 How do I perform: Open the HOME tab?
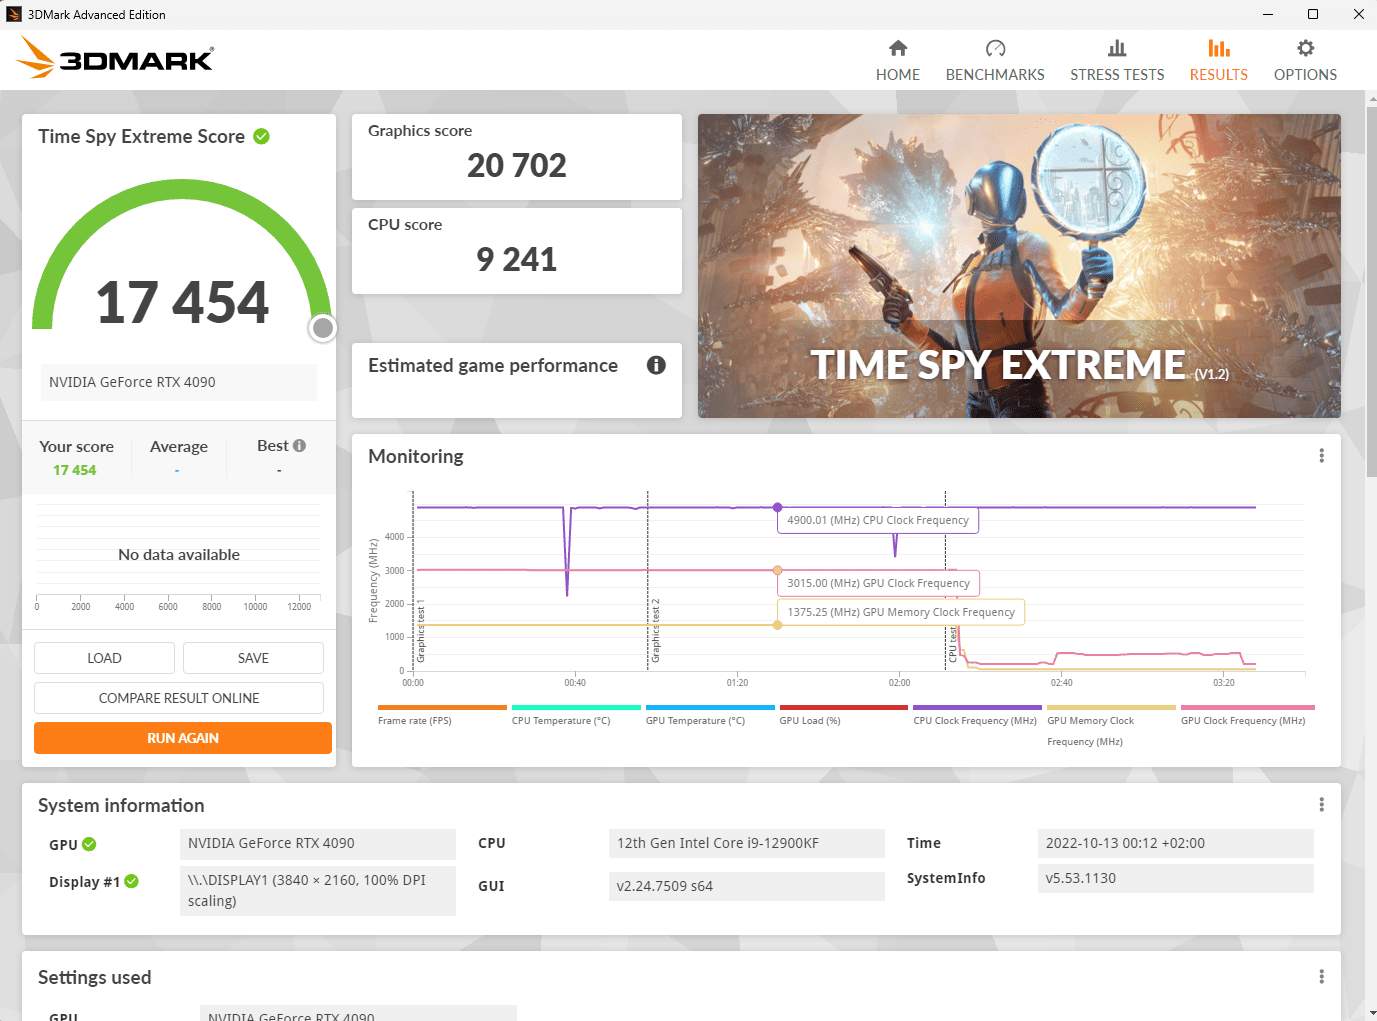(897, 61)
